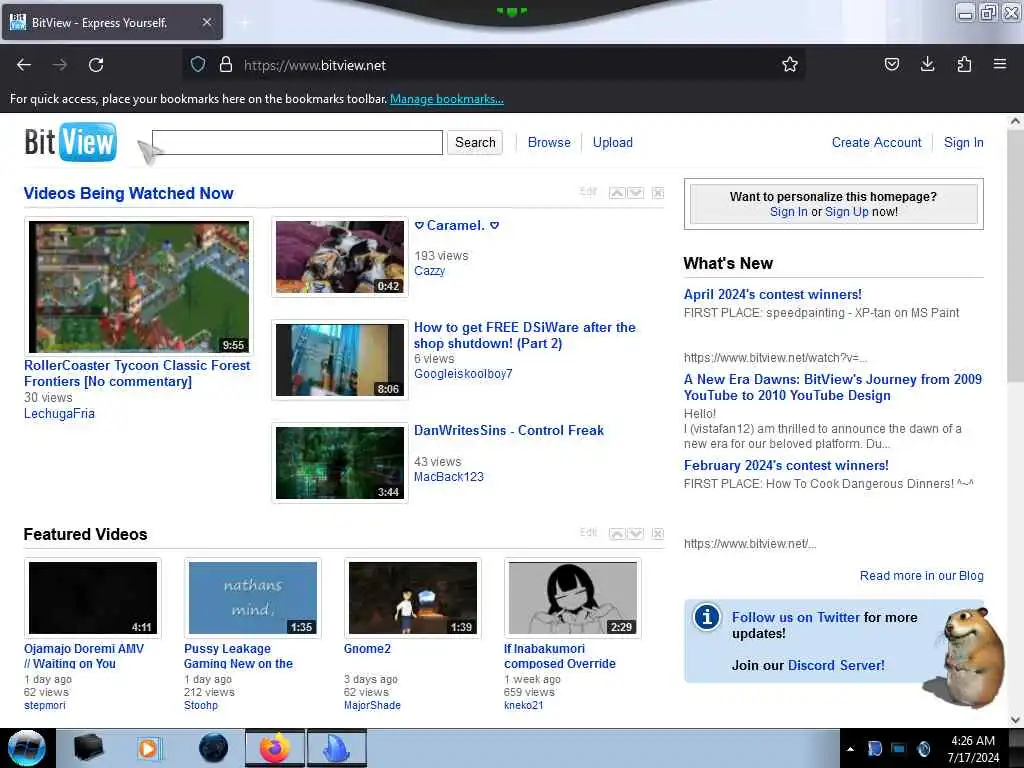Move Videos Being Watched Now module up
1024x768 pixels.
(616, 193)
